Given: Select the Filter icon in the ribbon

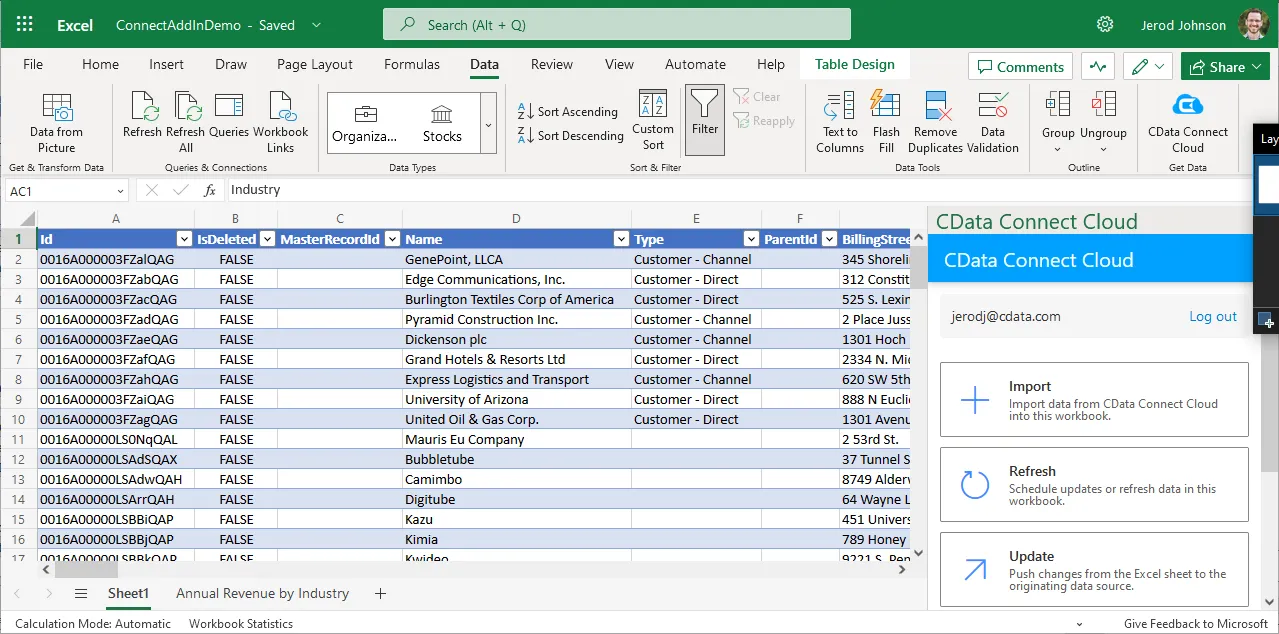Looking at the screenshot, I should tap(704, 119).
